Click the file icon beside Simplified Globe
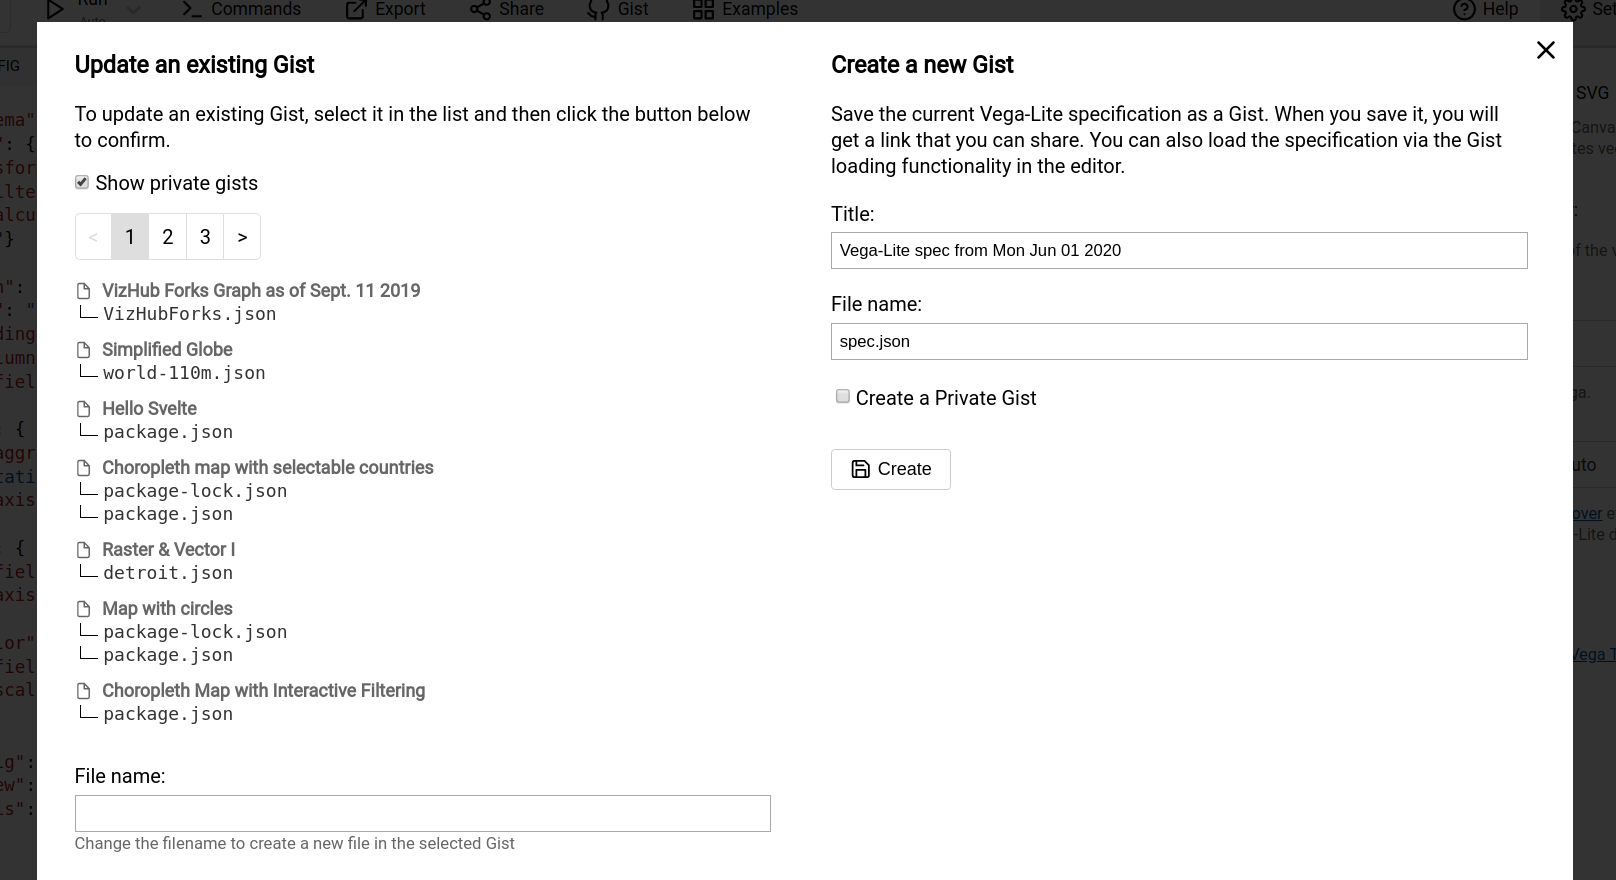This screenshot has height=880, width=1616. pyautogui.click(x=84, y=349)
